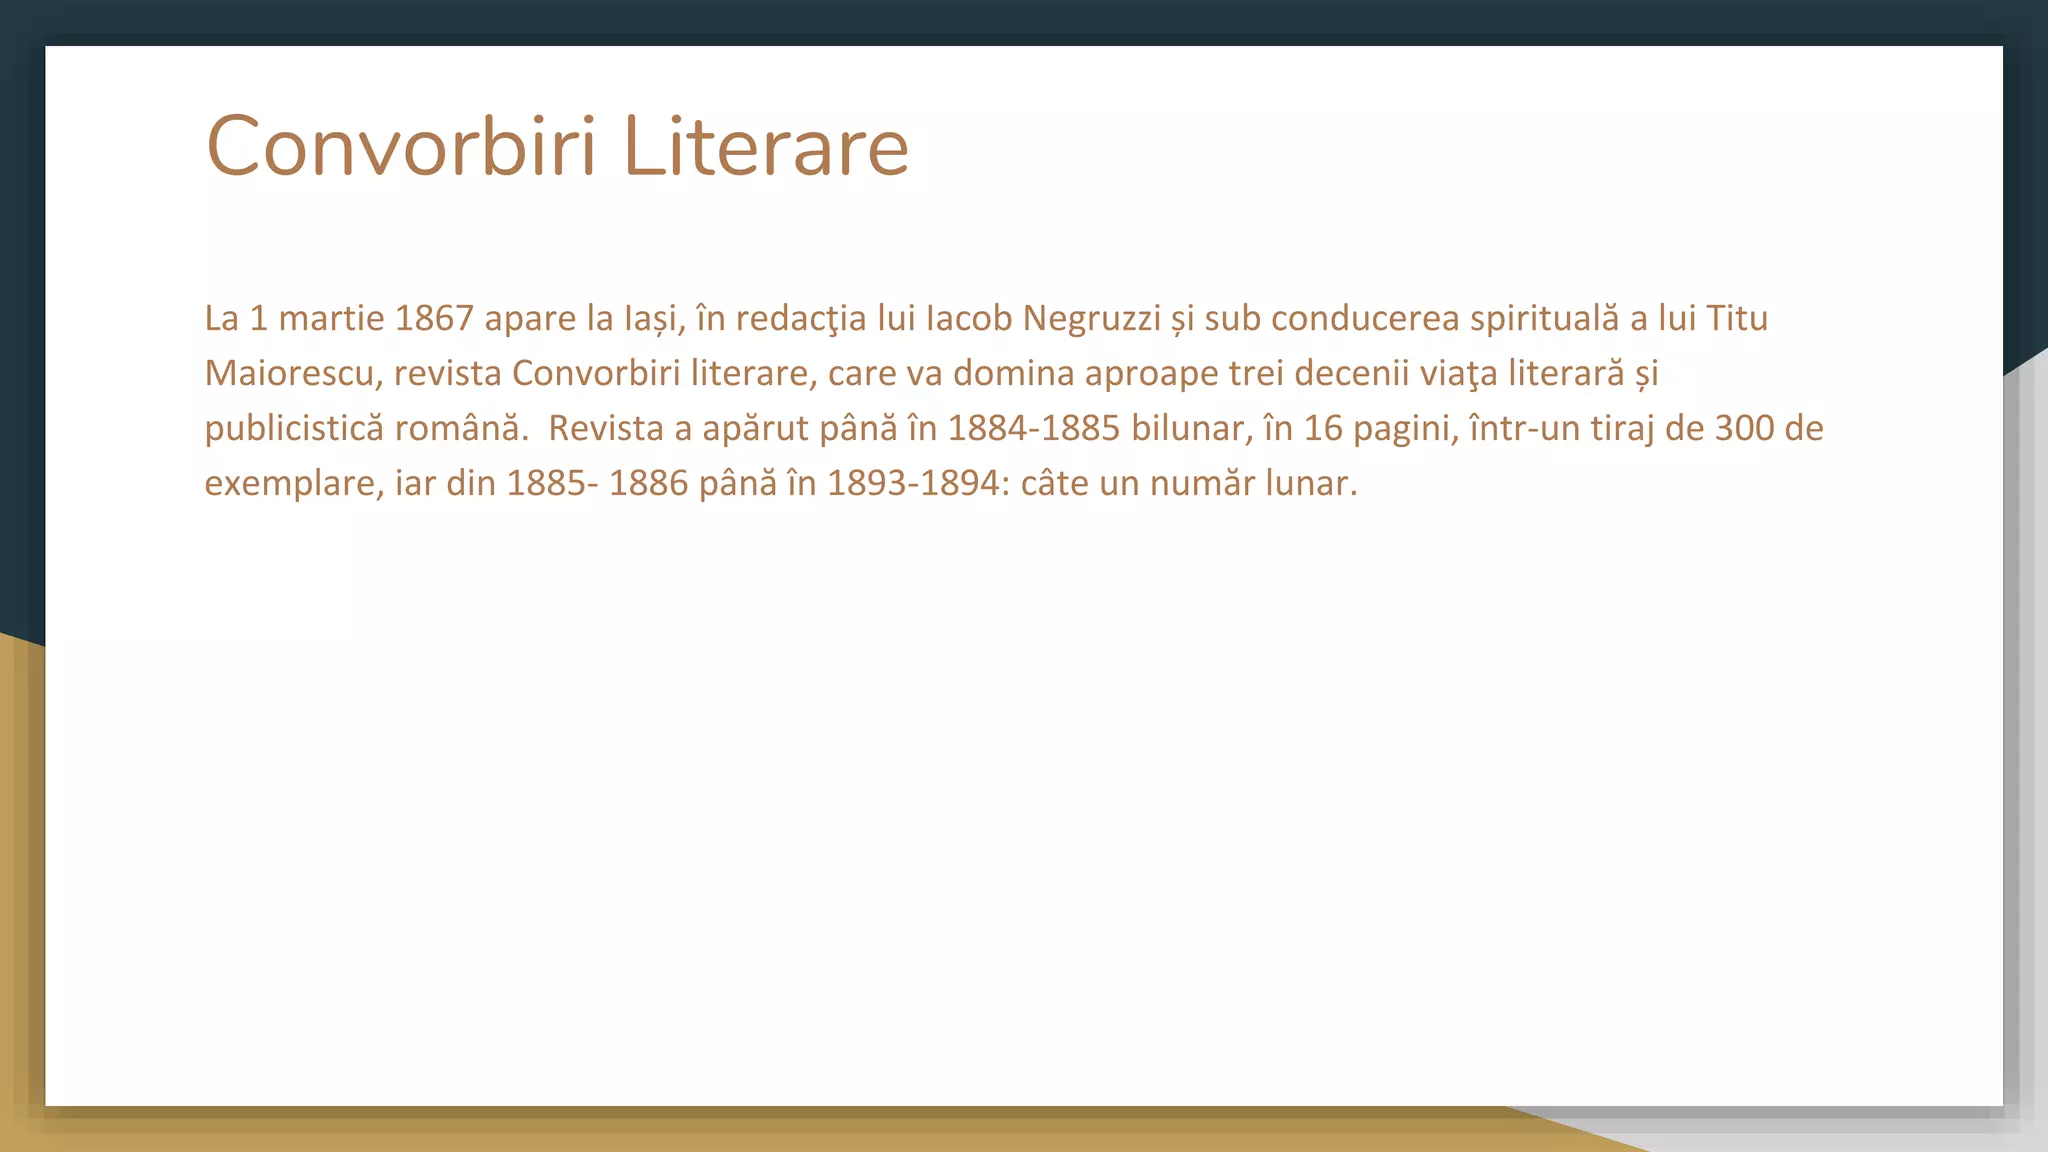The width and height of the screenshot is (2048, 1152).
Task: Click the date '1 martie 1867'
Action: click(361, 318)
